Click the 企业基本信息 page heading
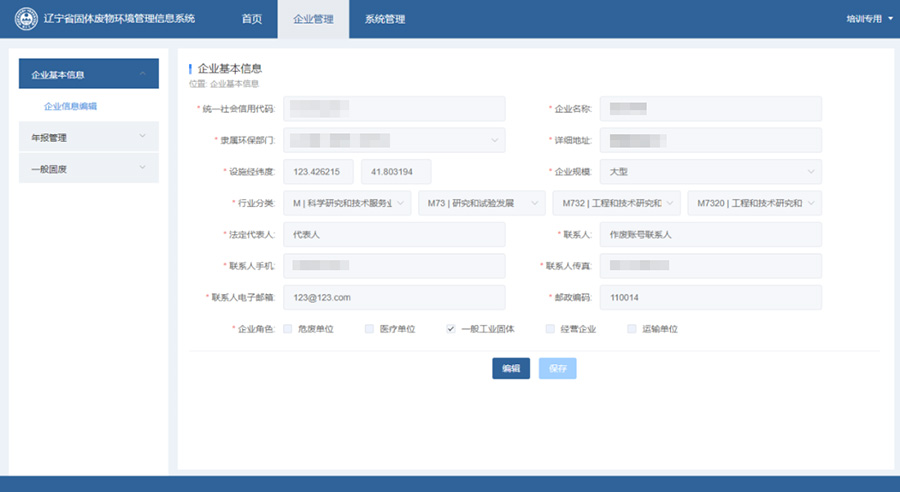Viewport: 900px width, 492px height. [x=230, y=69]
